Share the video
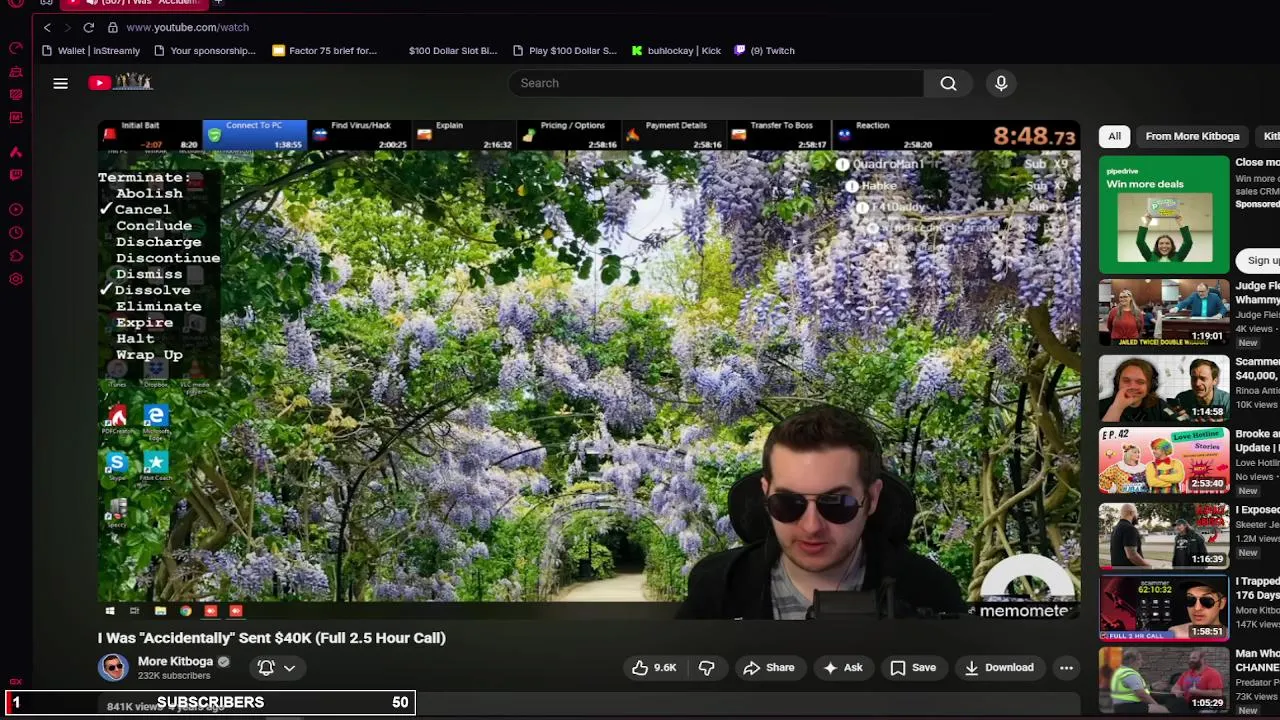1280x720 pixels. coord(768,668)
